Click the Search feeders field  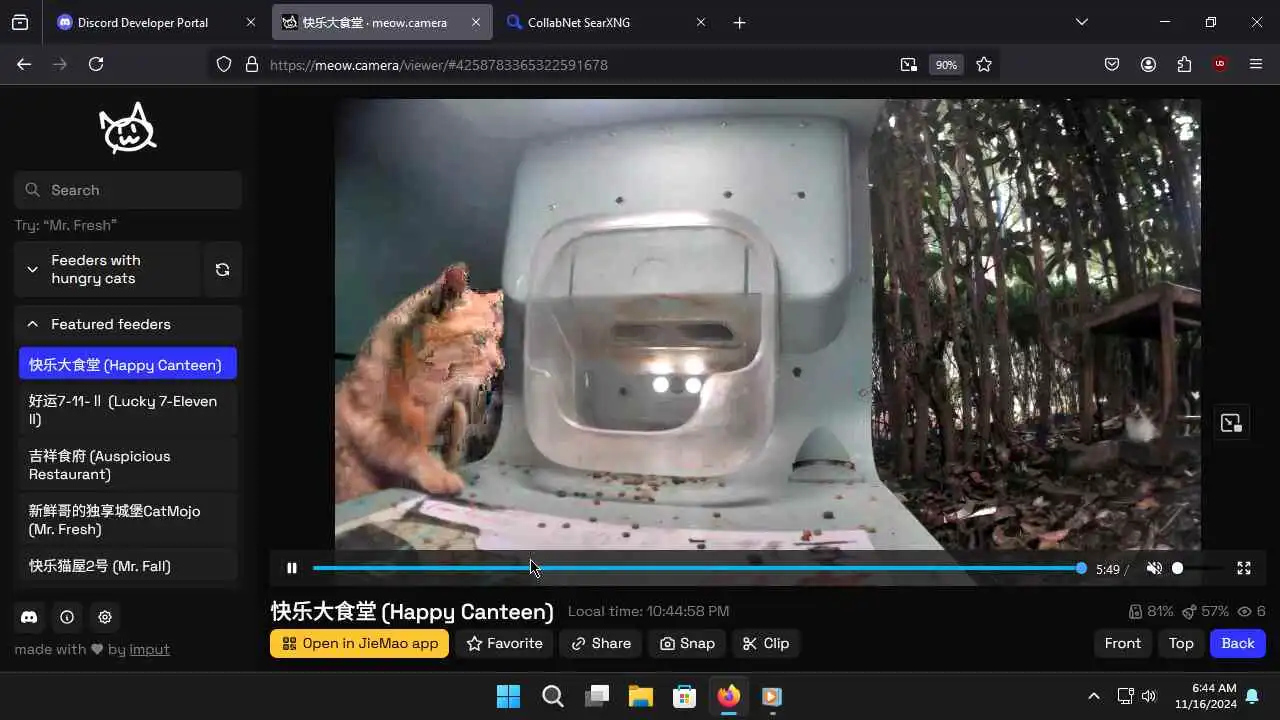point(128,190)
